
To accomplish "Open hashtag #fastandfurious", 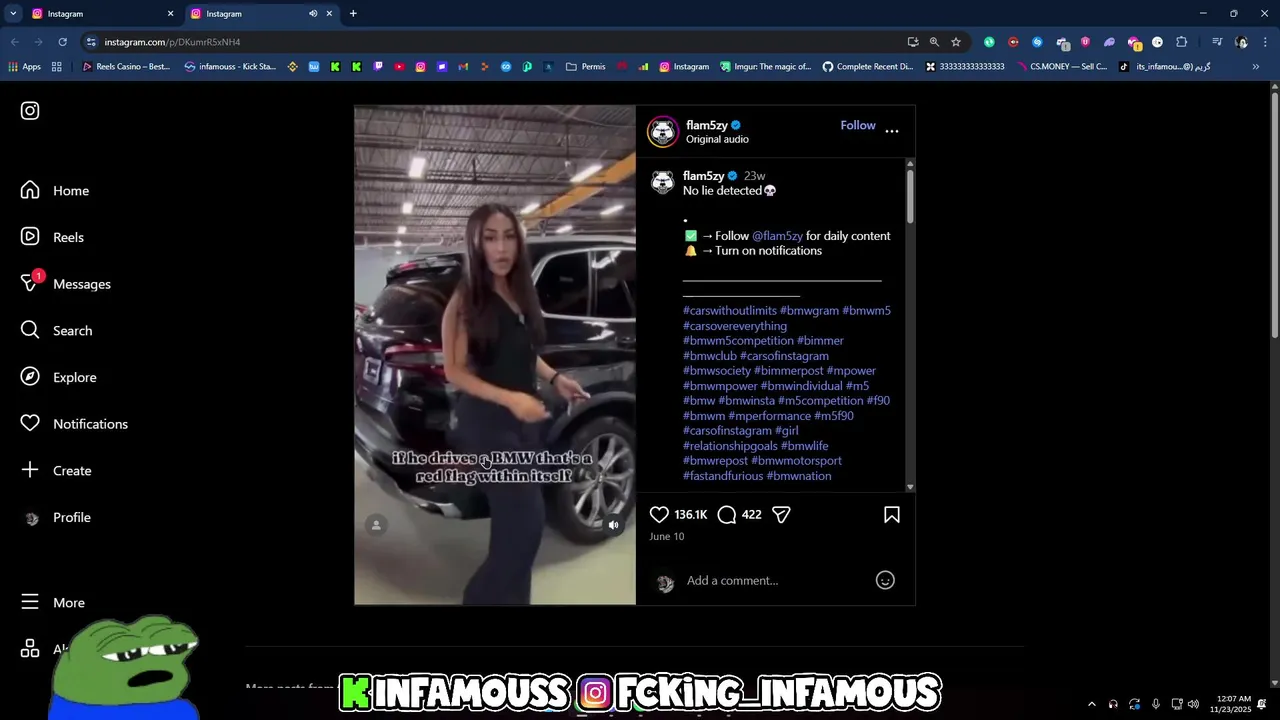I will pos(723,476).
